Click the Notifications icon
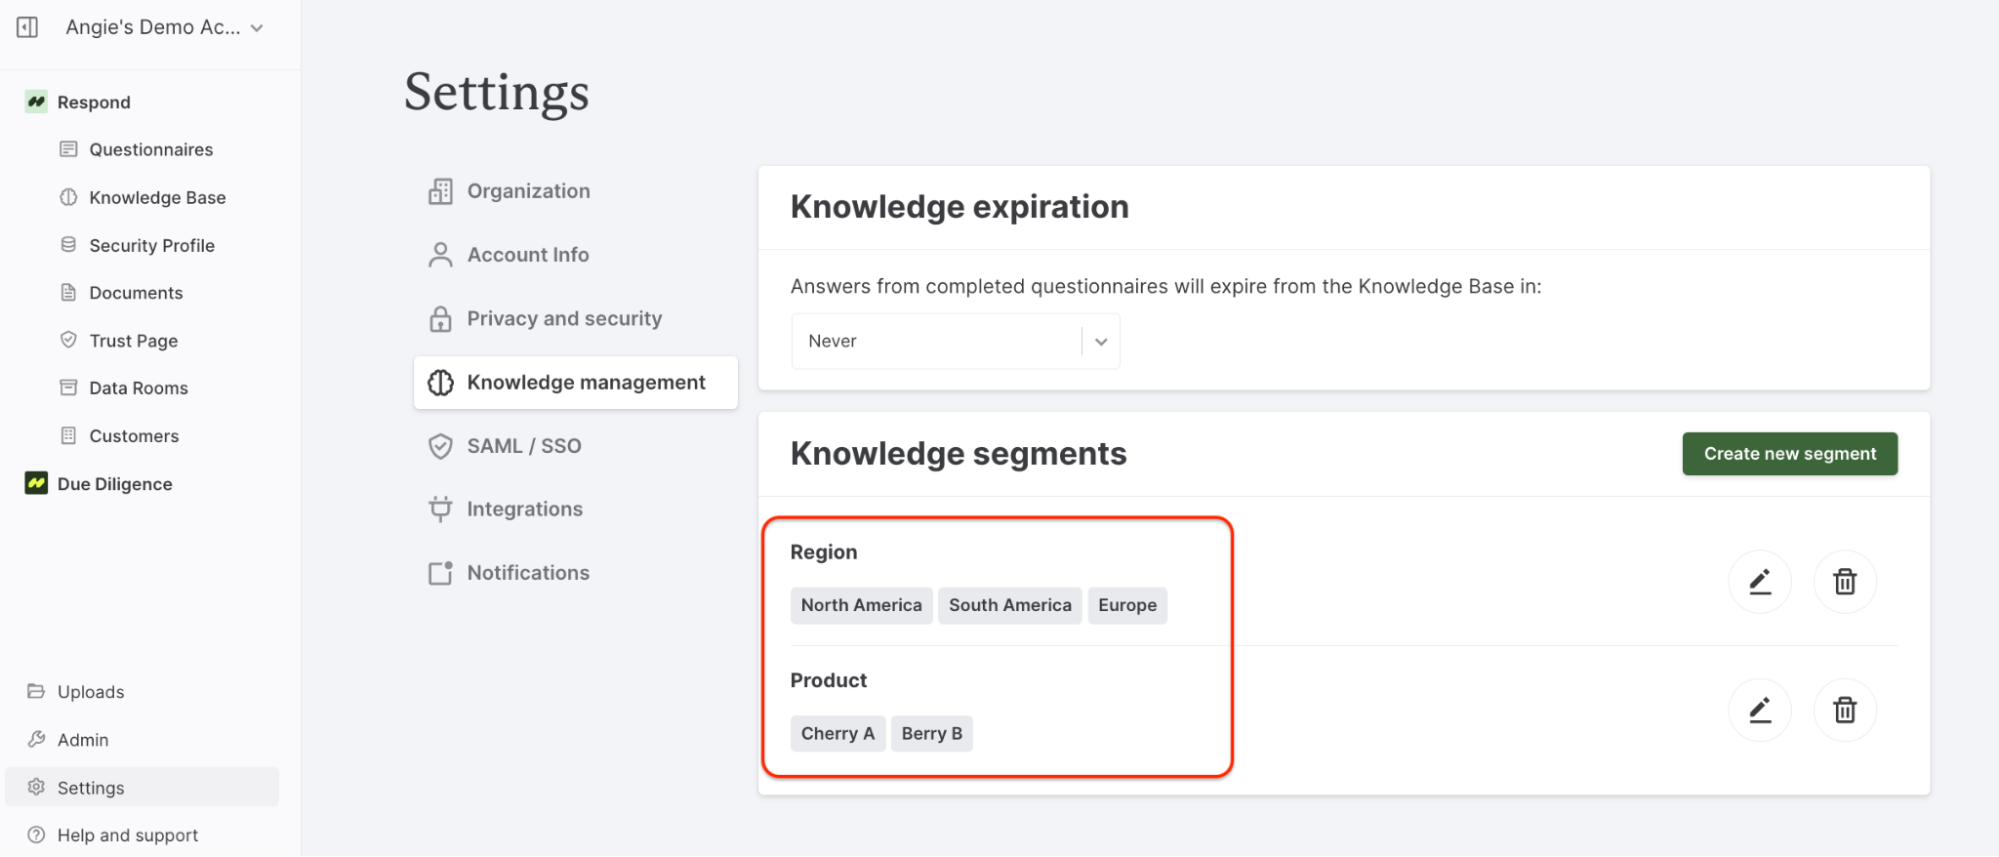Screen dimensions: 1999x857 [440, 573]
